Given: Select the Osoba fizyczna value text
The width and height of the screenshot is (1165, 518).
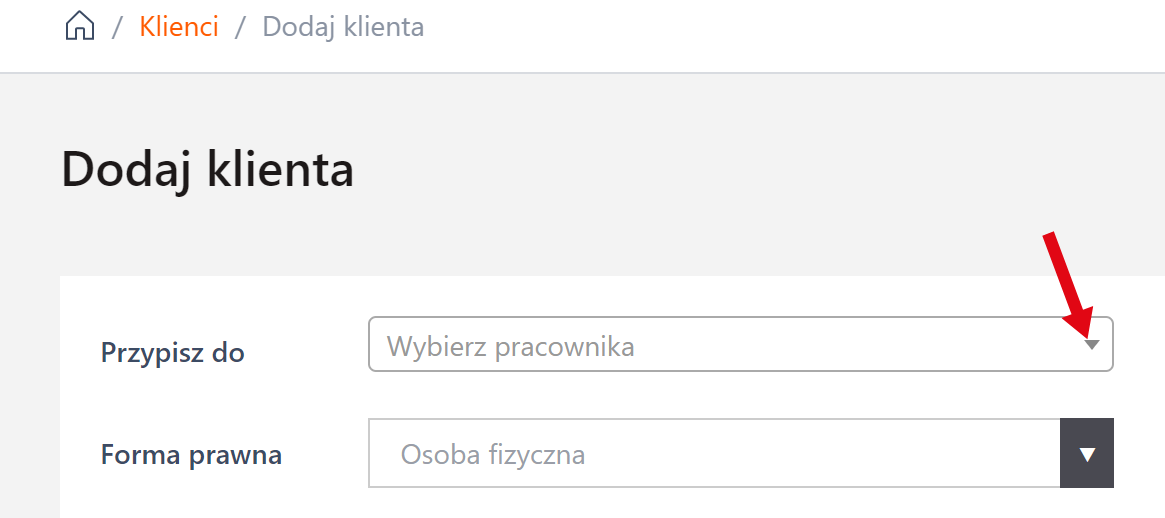Looking at the screenshot, I should pyautogui.click(x=492, y=455).
